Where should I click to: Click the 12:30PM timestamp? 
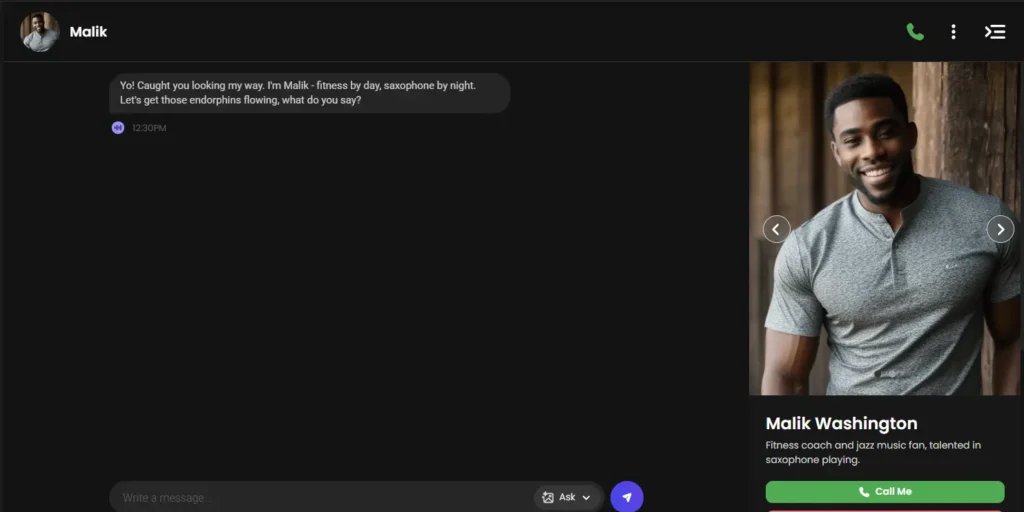point(149,128)
